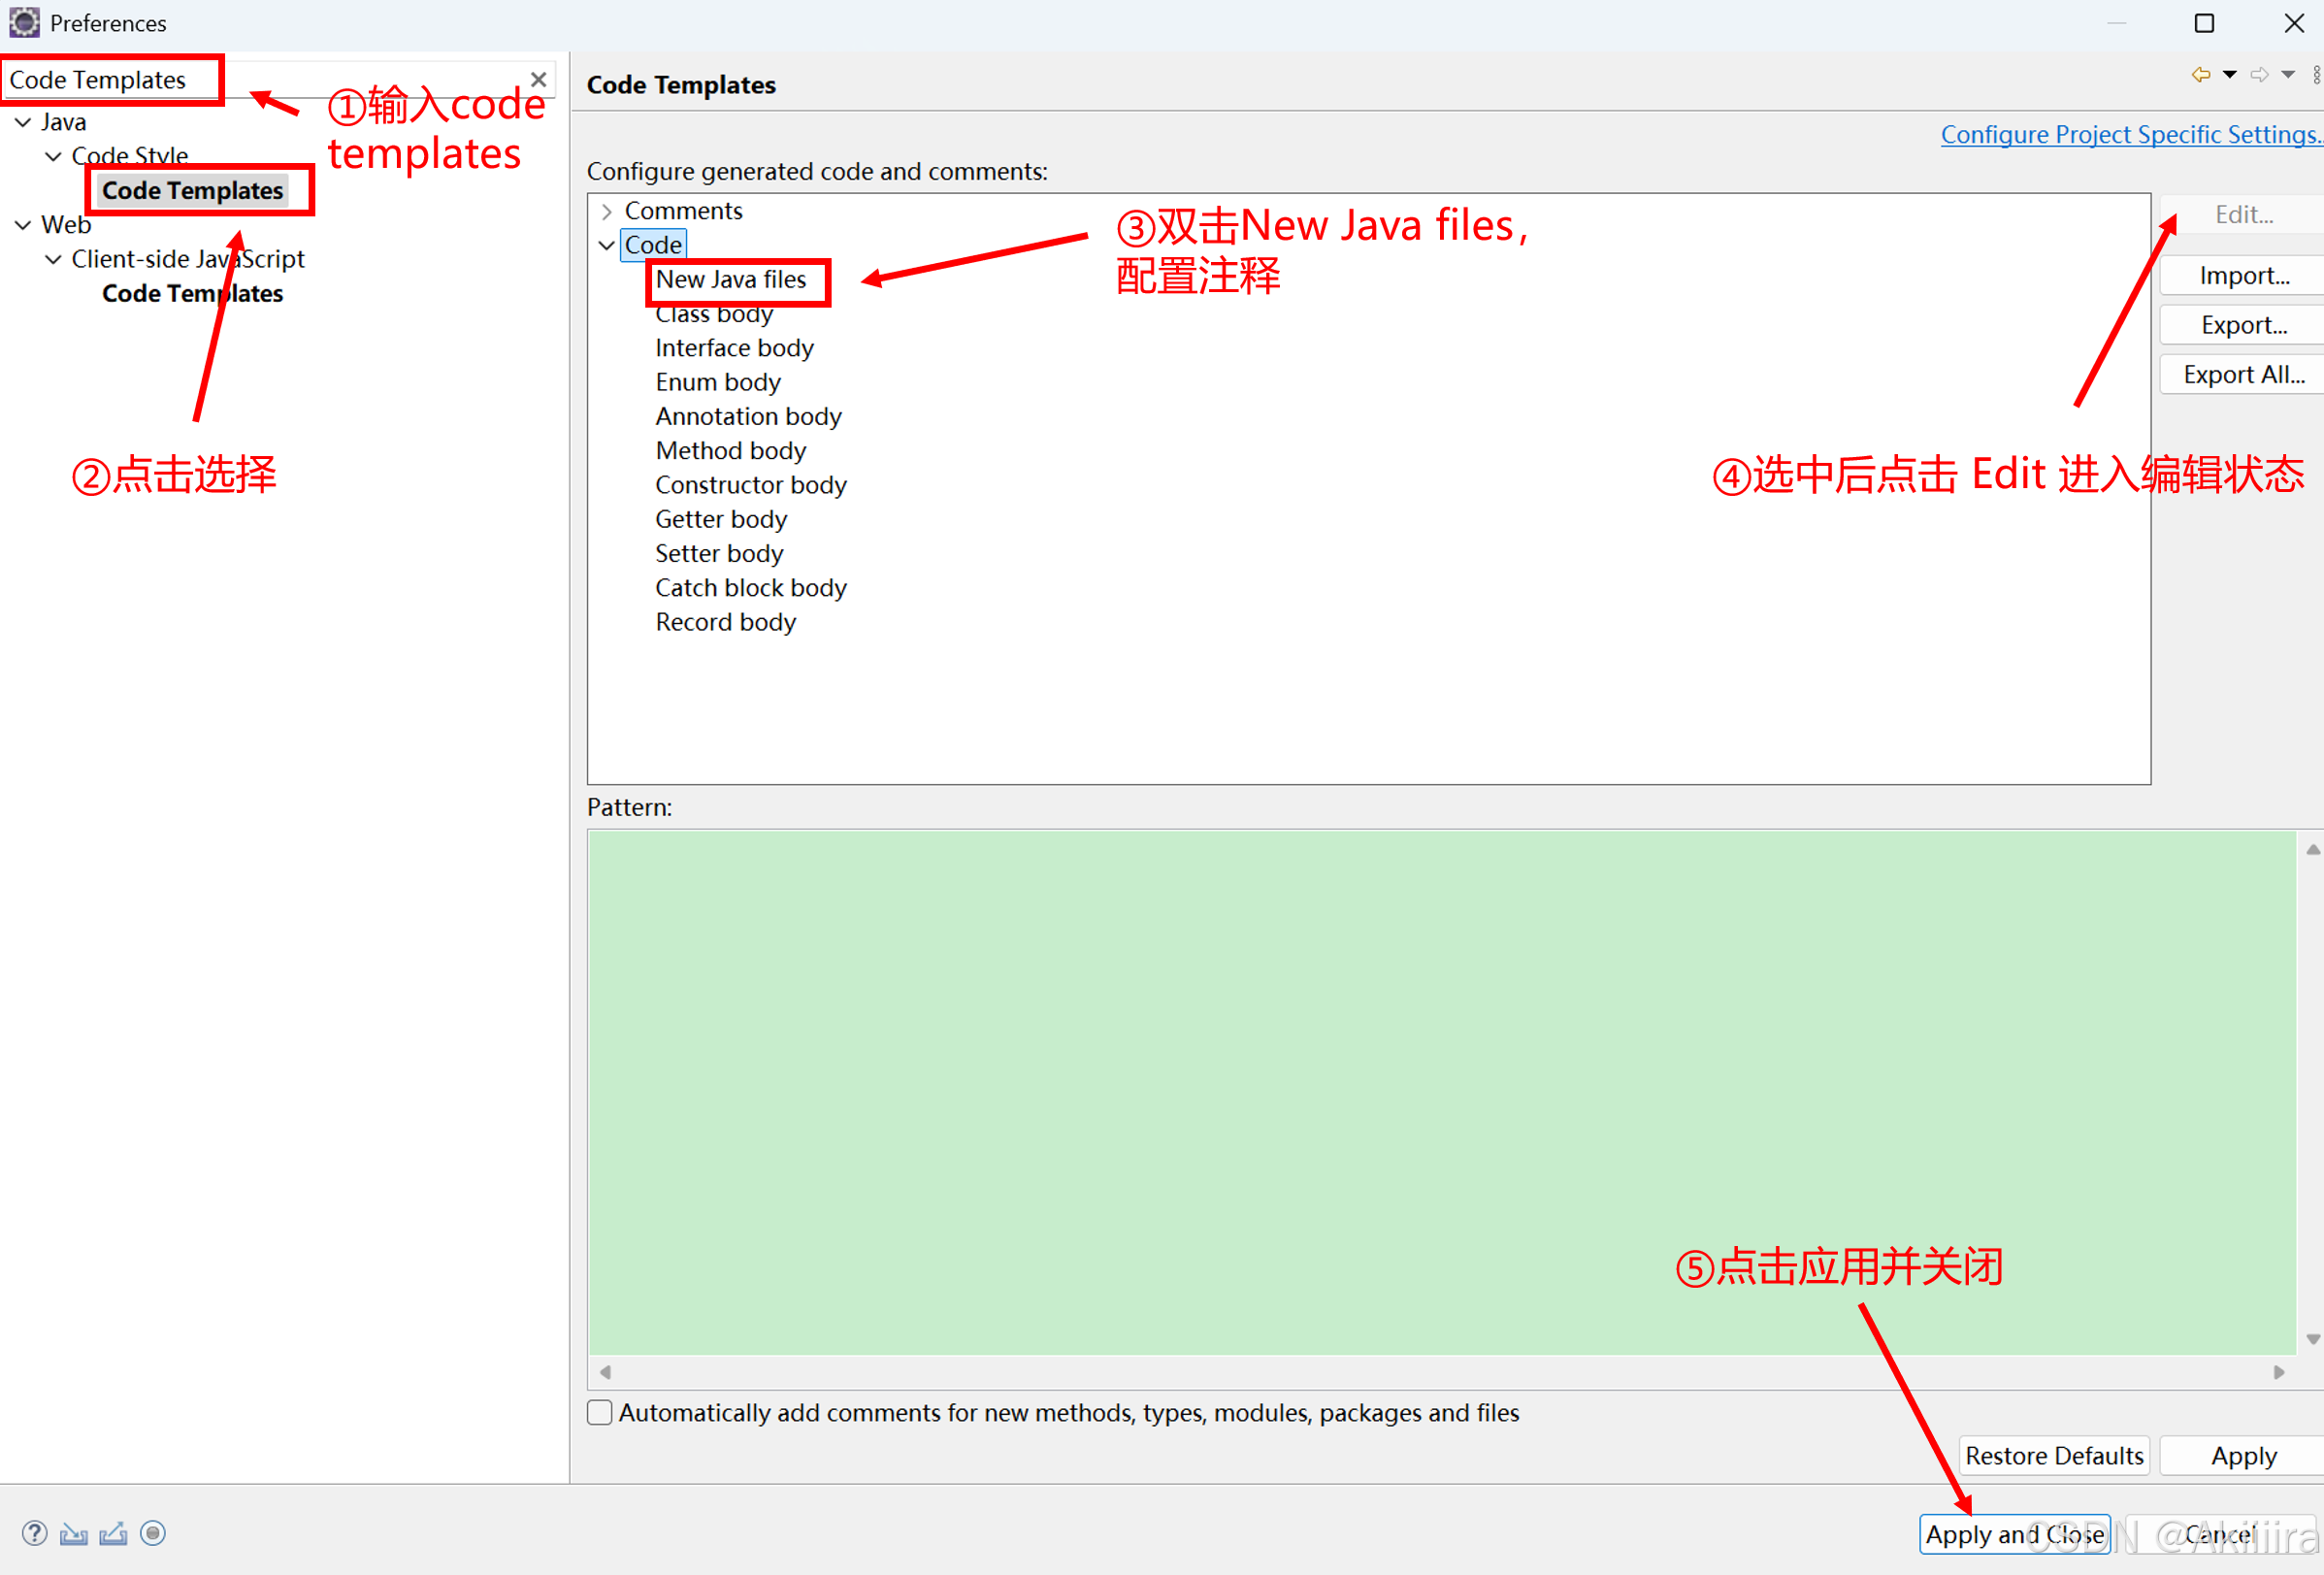The width and height of the screenshot is (2324, 1575).
Task: Select Constructor body template
Action: pos(750,485)
